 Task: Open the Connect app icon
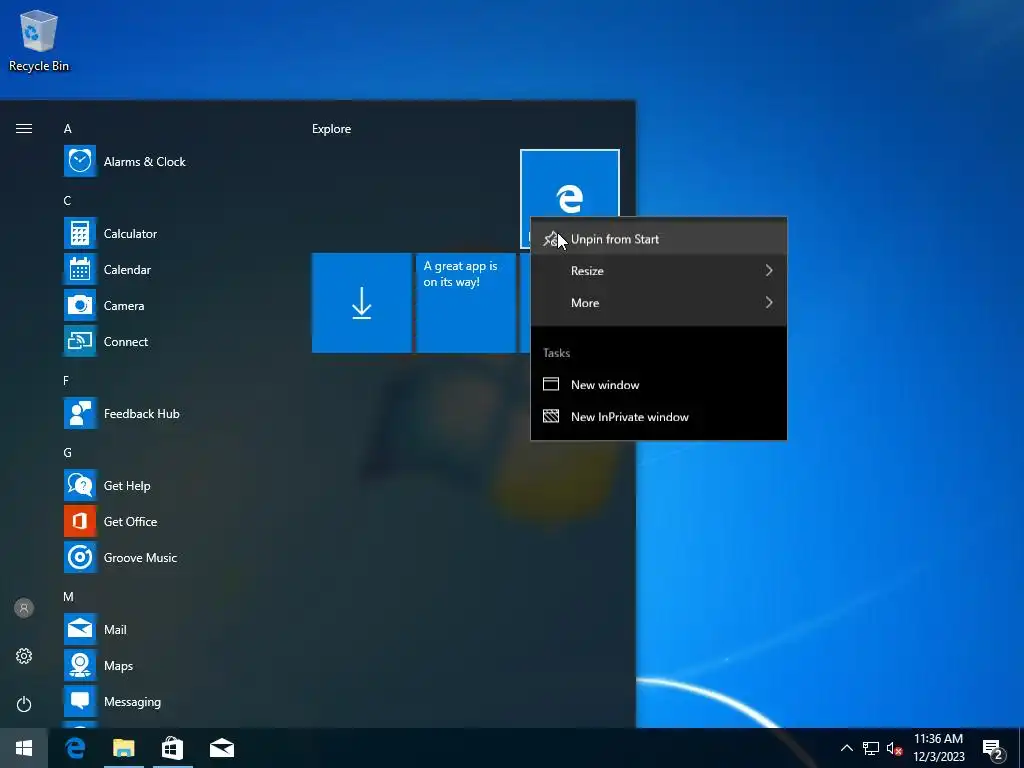coord(80,341)
